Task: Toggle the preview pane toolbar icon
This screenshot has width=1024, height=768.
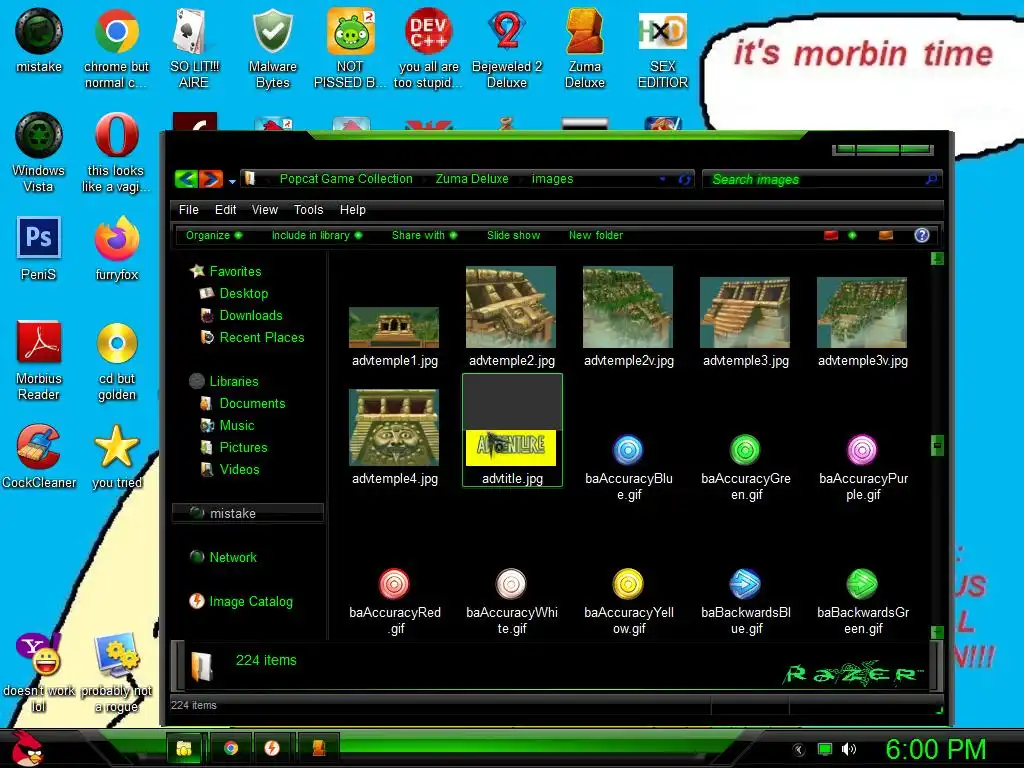Action: point(886,235)
